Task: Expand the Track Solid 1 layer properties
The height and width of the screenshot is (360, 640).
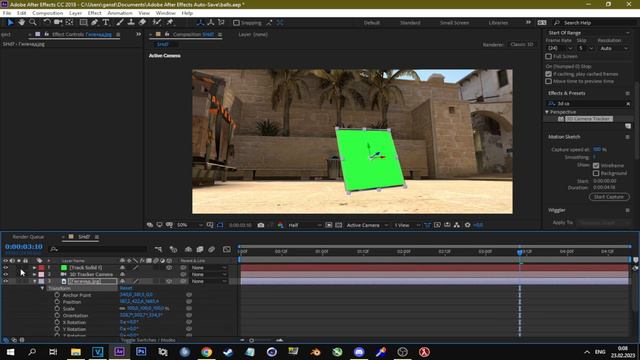Action: click(35, 268)
